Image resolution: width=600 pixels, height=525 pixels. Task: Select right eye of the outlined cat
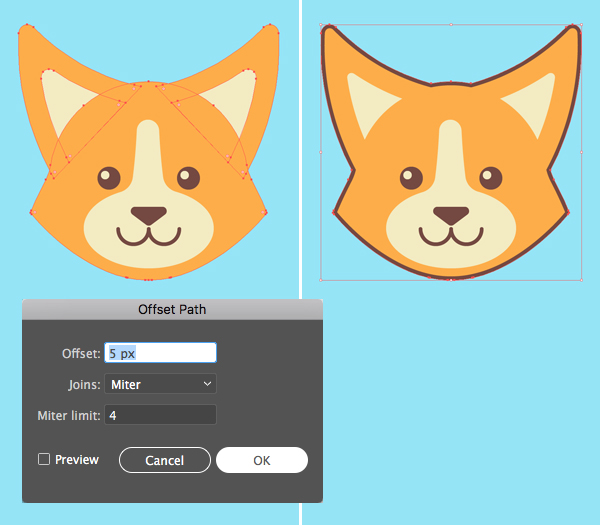[x=490, y=178]
